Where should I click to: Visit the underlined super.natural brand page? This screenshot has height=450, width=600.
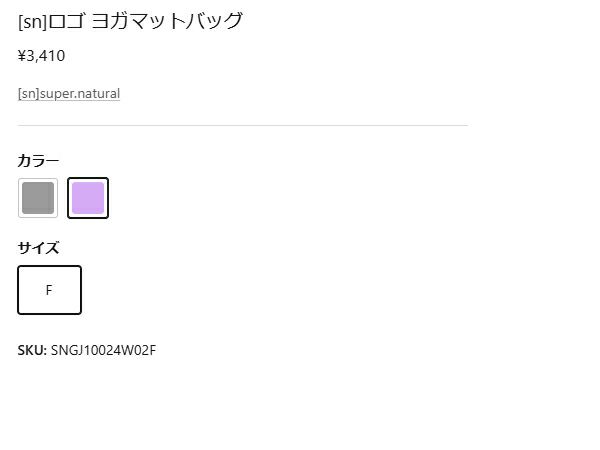point(69,94)
